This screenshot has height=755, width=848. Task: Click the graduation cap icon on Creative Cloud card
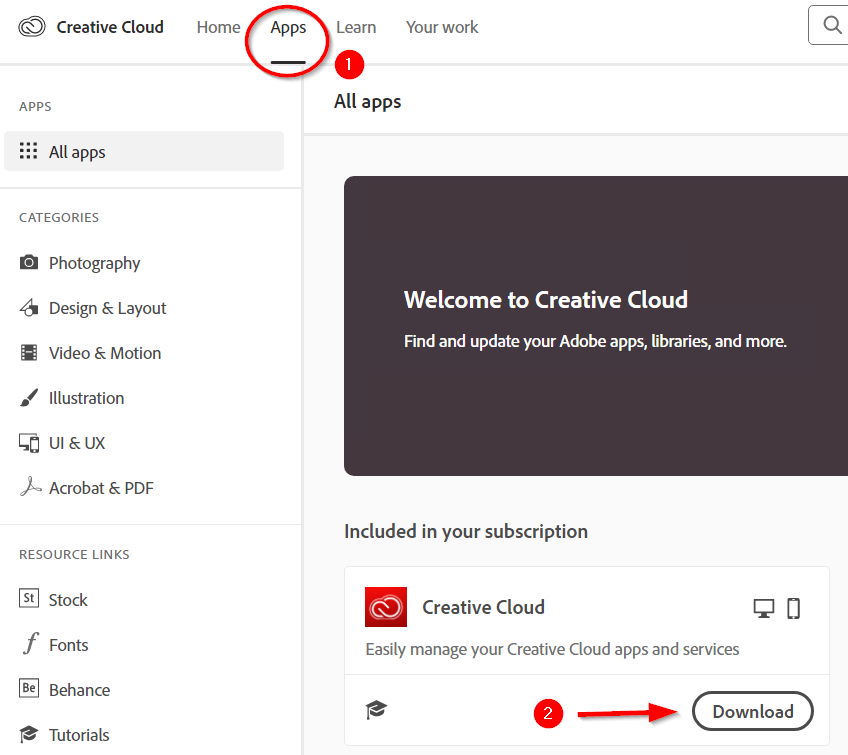376,710
